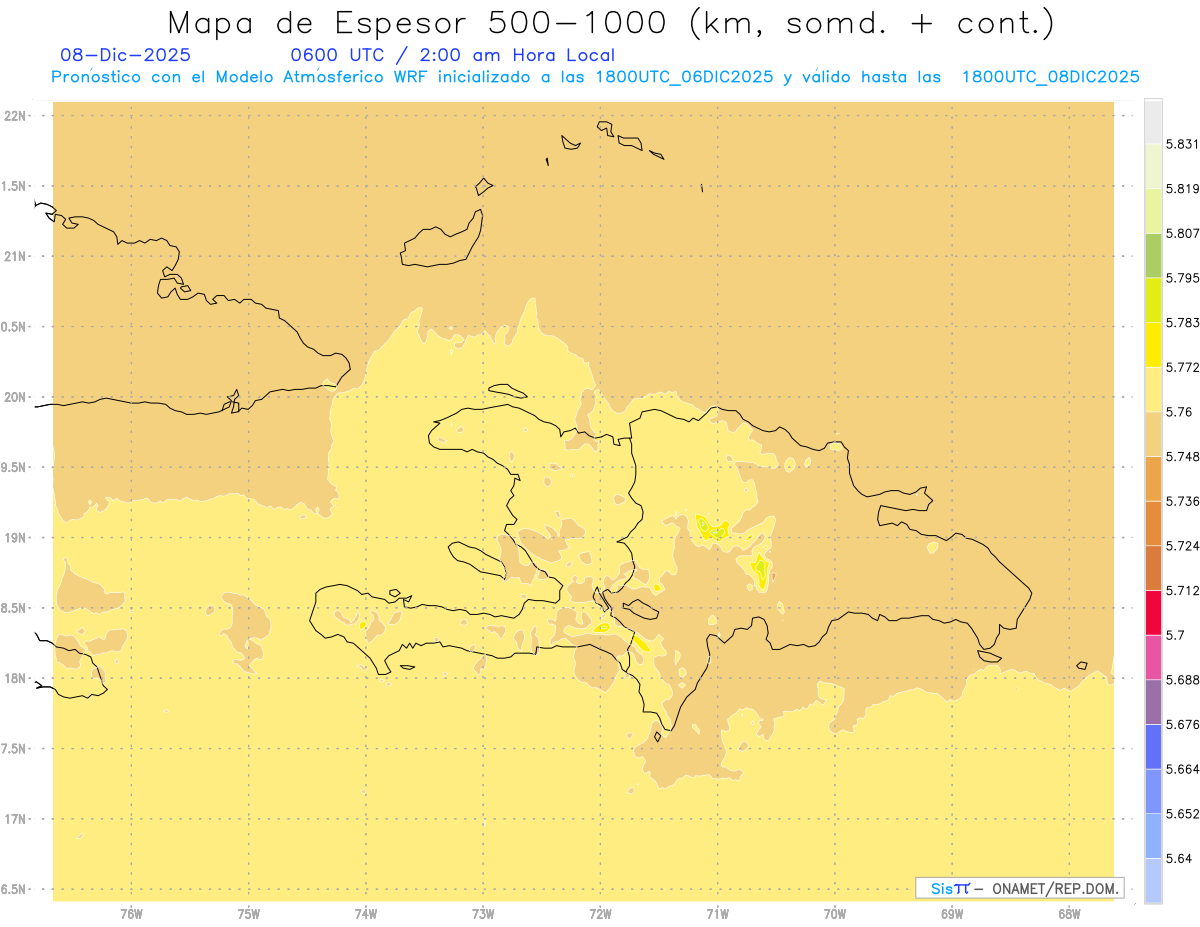
Task: Pick the bright yellow swatch between 5.772 and 5.783
Action: pos(1153,344)
